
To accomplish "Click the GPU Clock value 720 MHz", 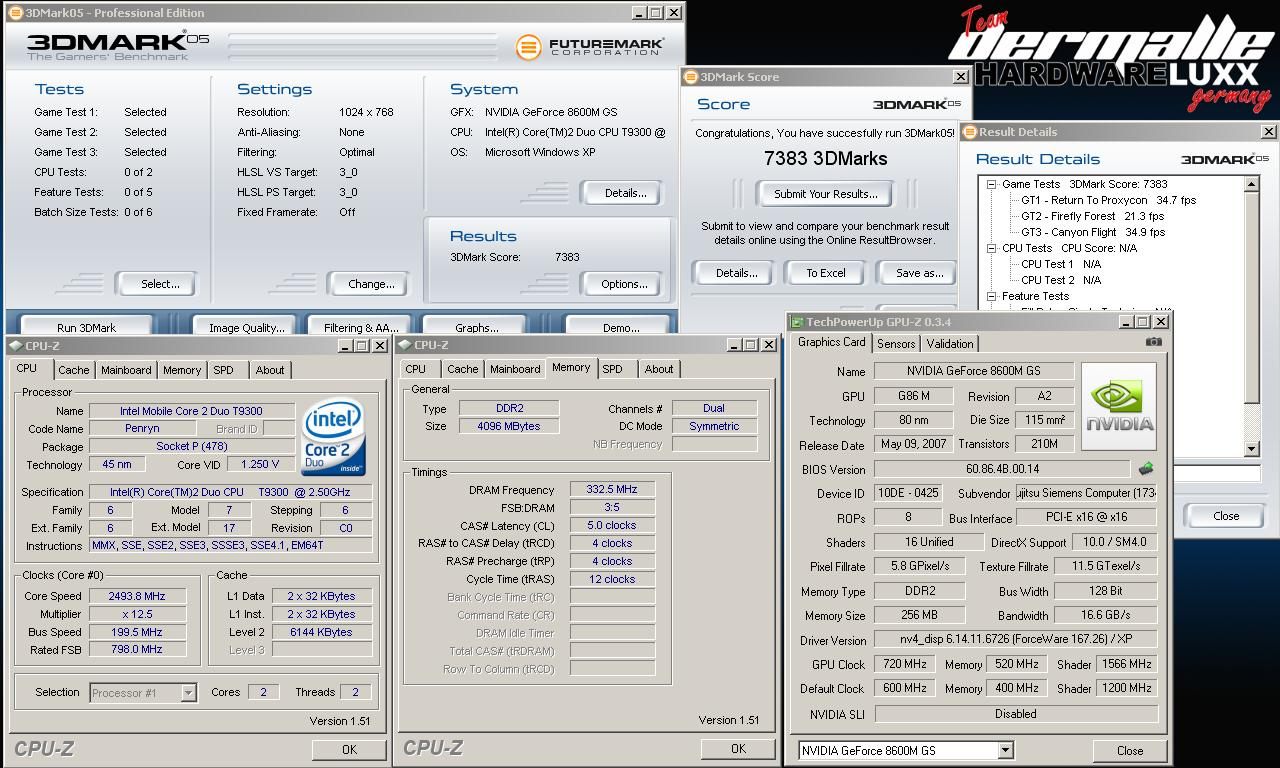I will (x=905, y=664).
